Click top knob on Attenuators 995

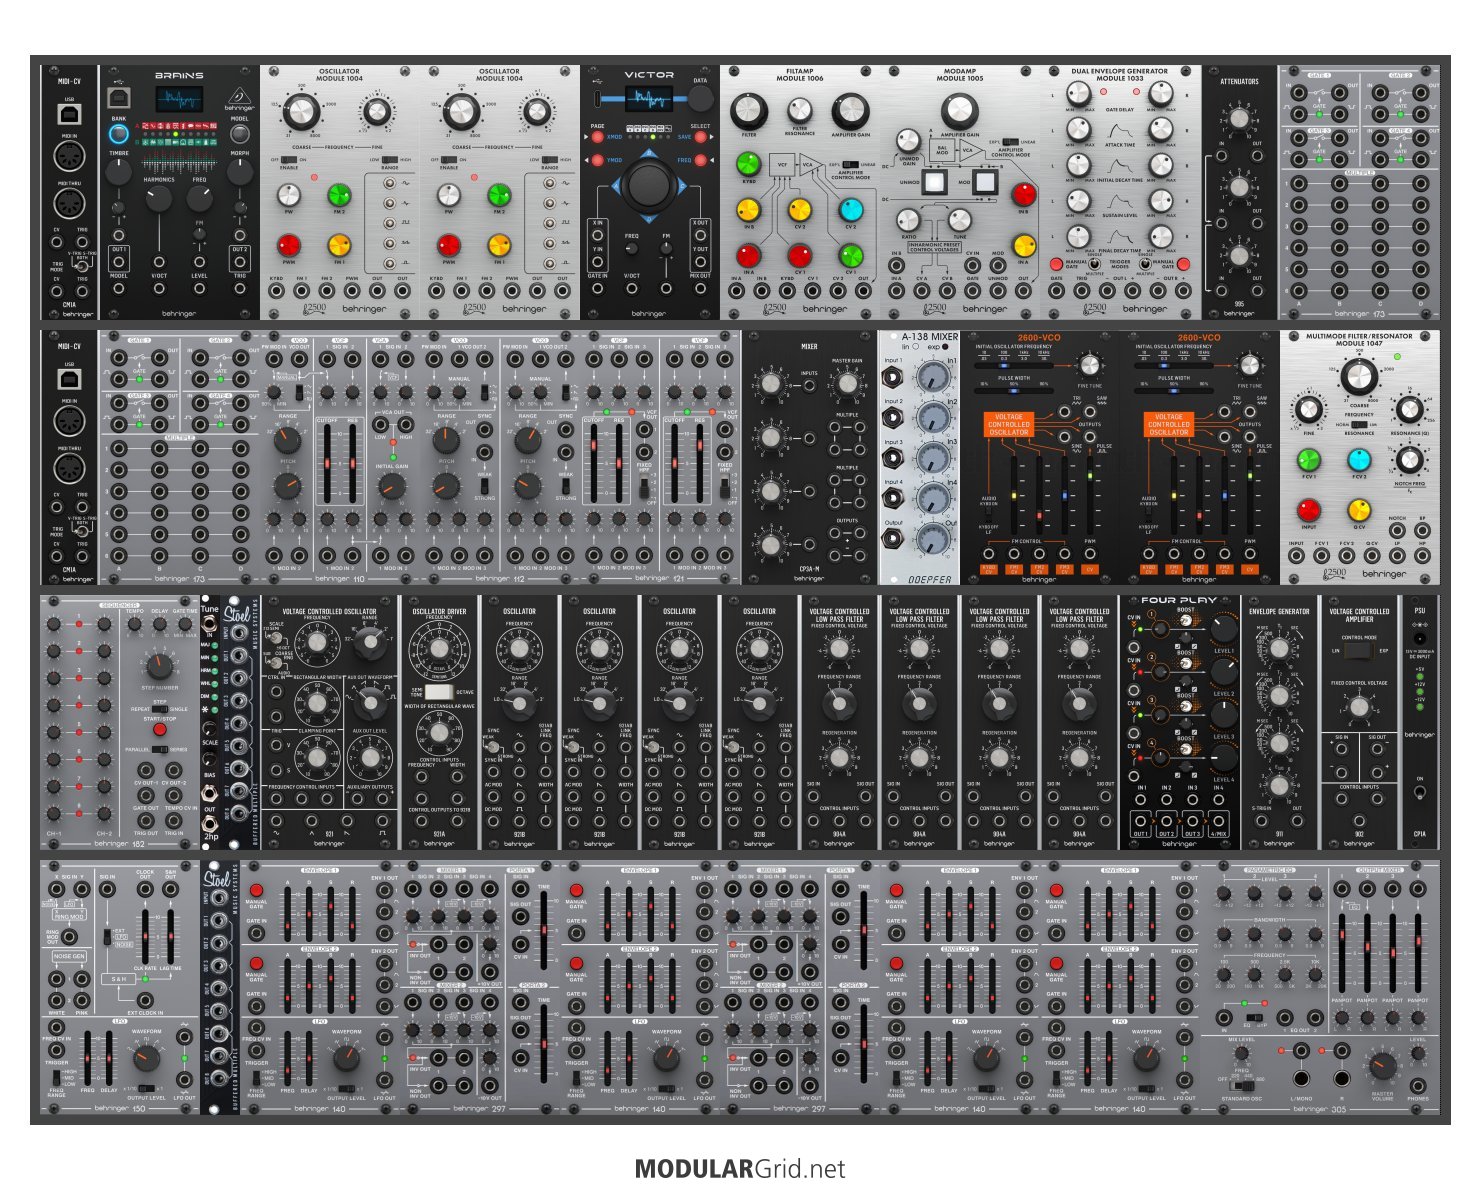pyautogui.click(x=1239, y=119)
